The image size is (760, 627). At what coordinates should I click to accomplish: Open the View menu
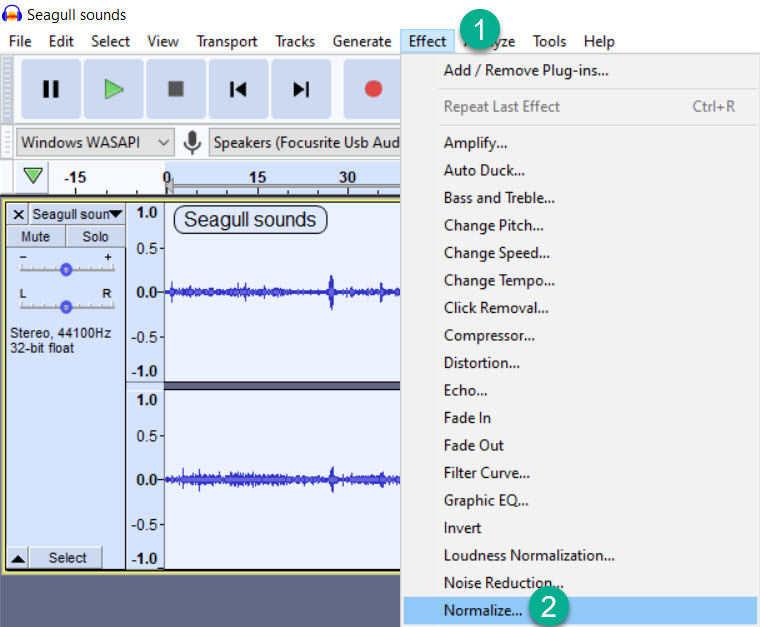(163, 42)
